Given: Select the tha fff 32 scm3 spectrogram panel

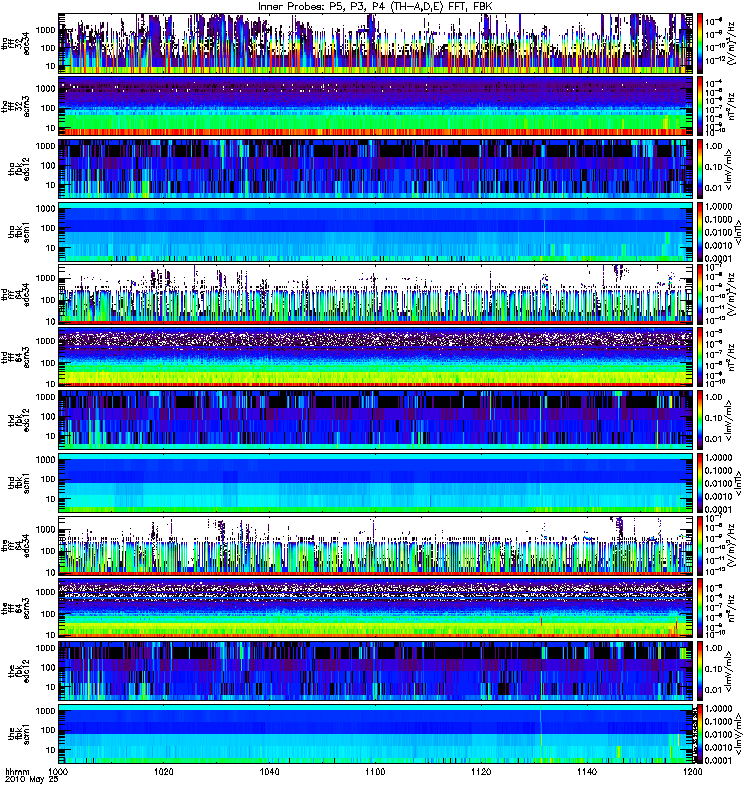Looking at the screenshot, I should tap(376, 106).
